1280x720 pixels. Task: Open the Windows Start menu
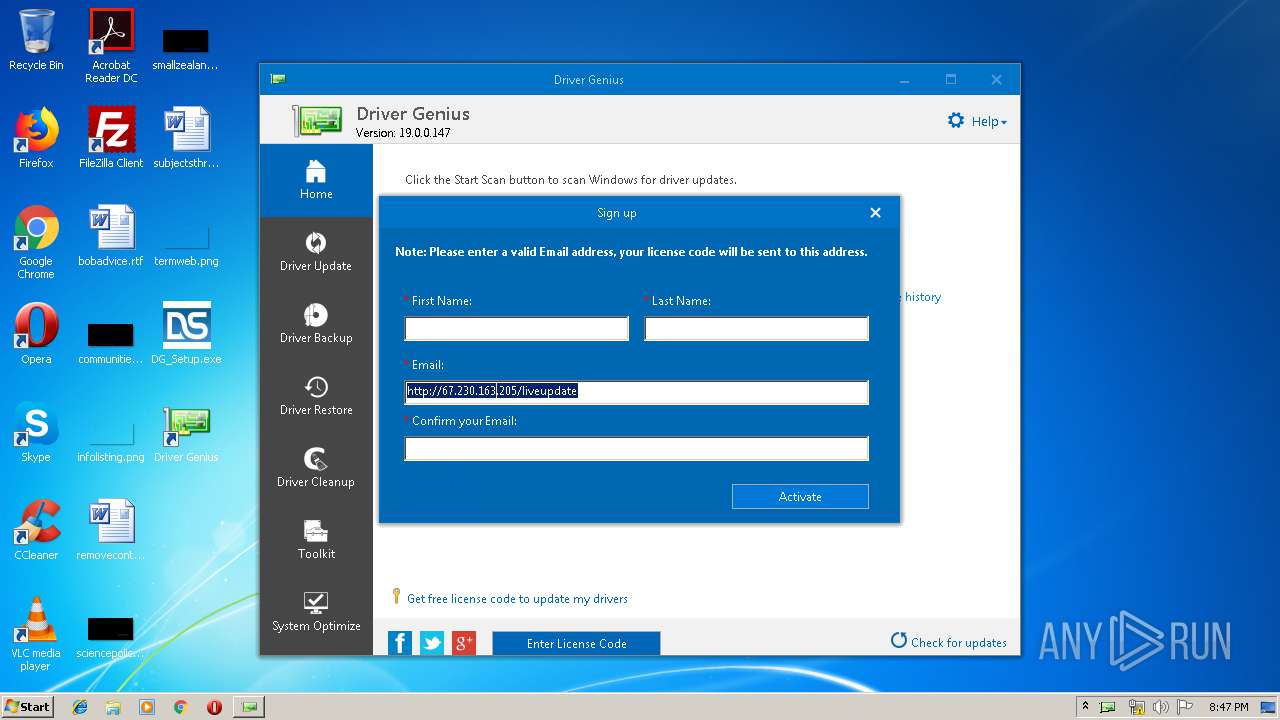pyautogui.click(x=28, y=706)
